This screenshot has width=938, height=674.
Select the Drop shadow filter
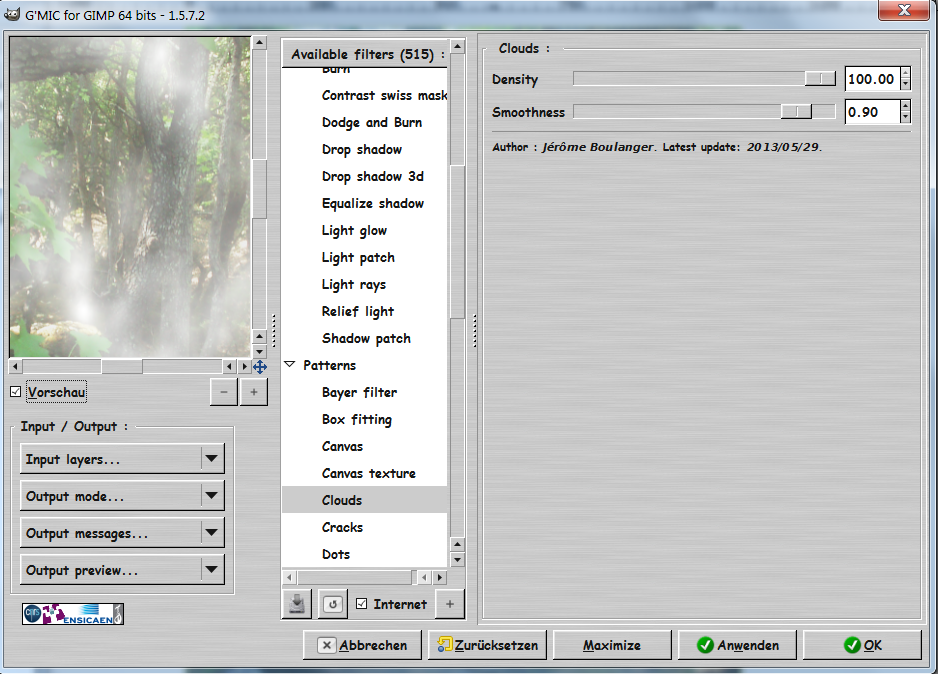pos(364,149)
